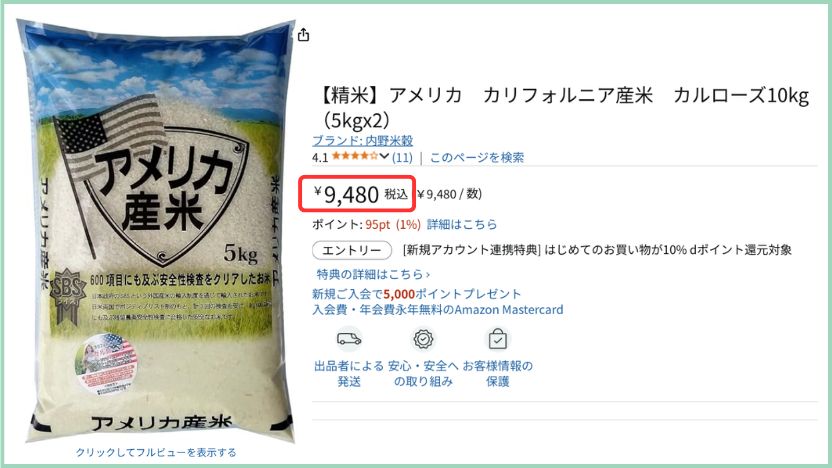This screenshot has width=832, height=468.
Task: Click the customer info protection bag icon
Action: 497,339
